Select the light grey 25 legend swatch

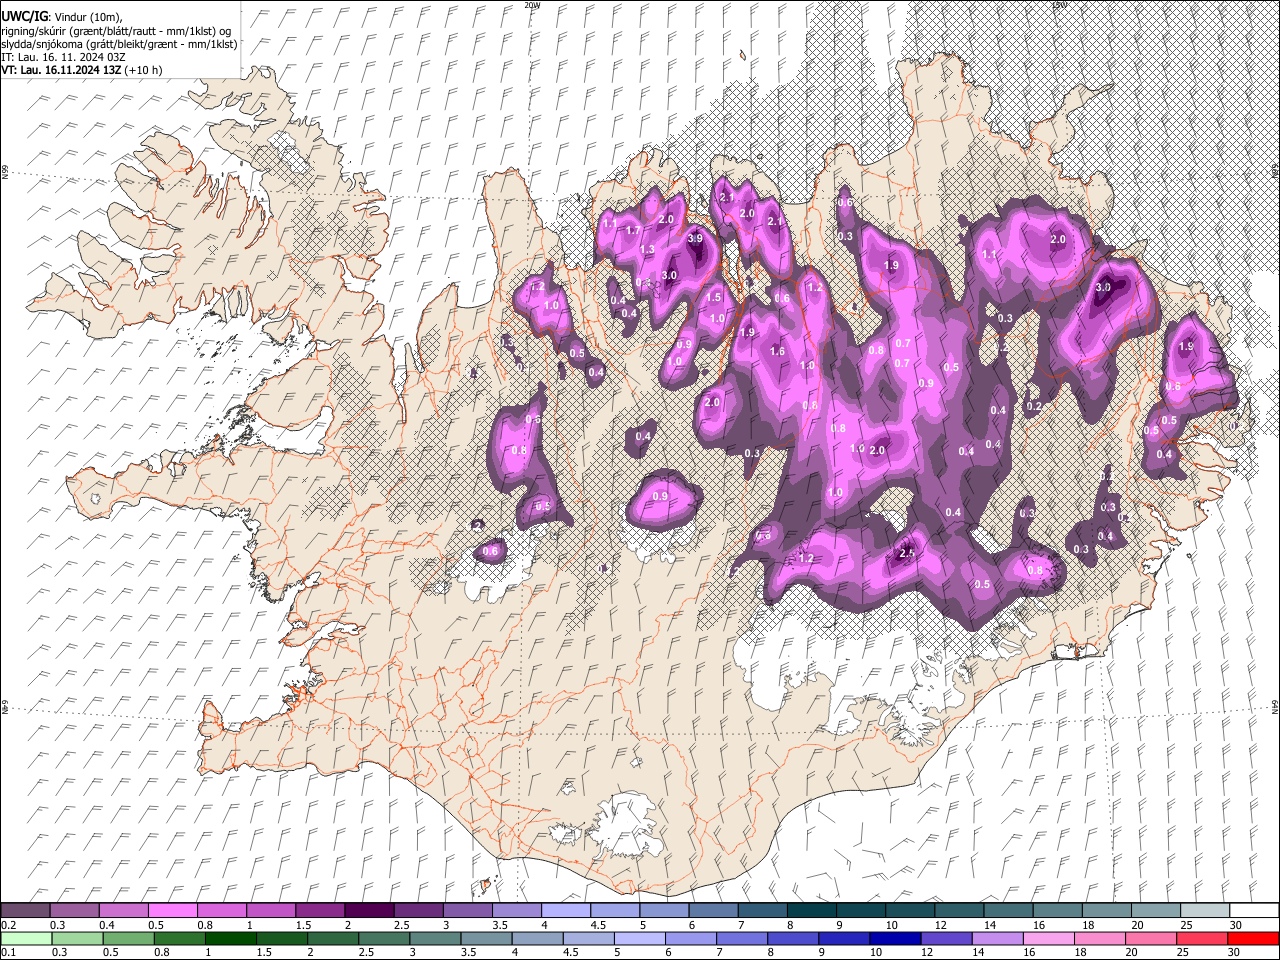(1204, 910)
